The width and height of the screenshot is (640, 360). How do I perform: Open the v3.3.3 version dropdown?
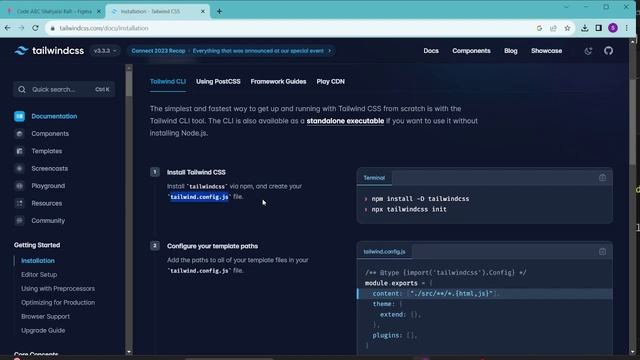(x=105, y=51)
